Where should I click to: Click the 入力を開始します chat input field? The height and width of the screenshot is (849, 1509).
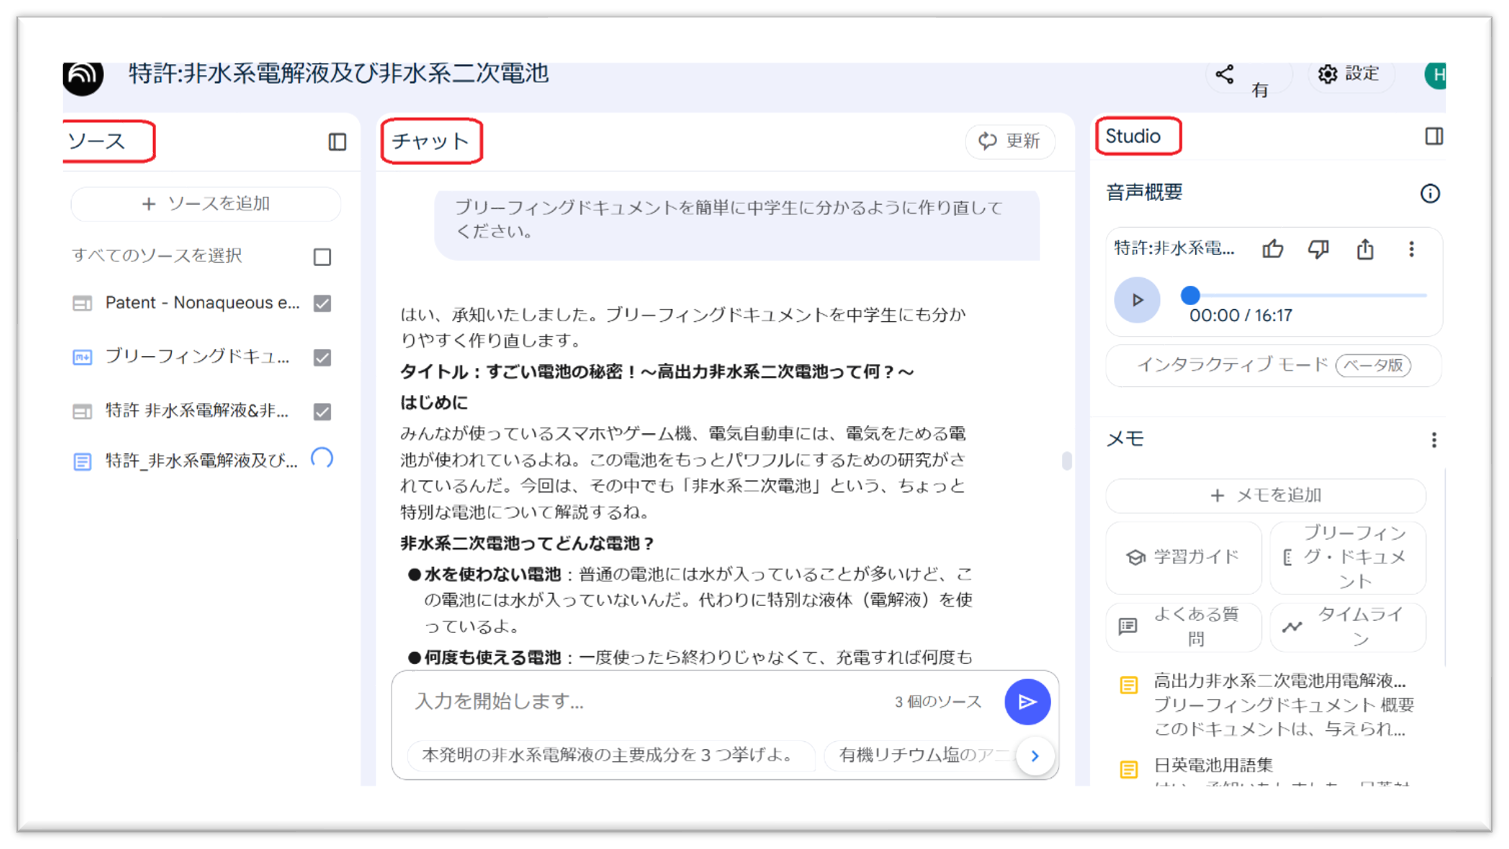pos(640,701)
